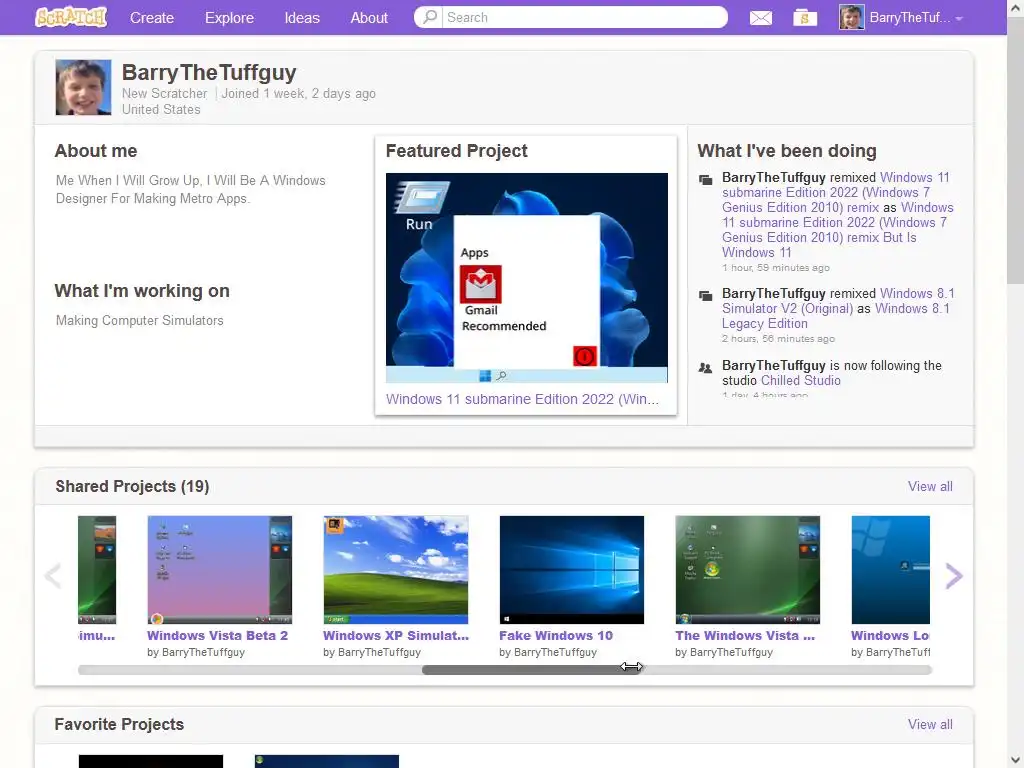
Task: Open Windows Vista Beta 2 project title
Action: pyautogui.click(x=217, y=635)
